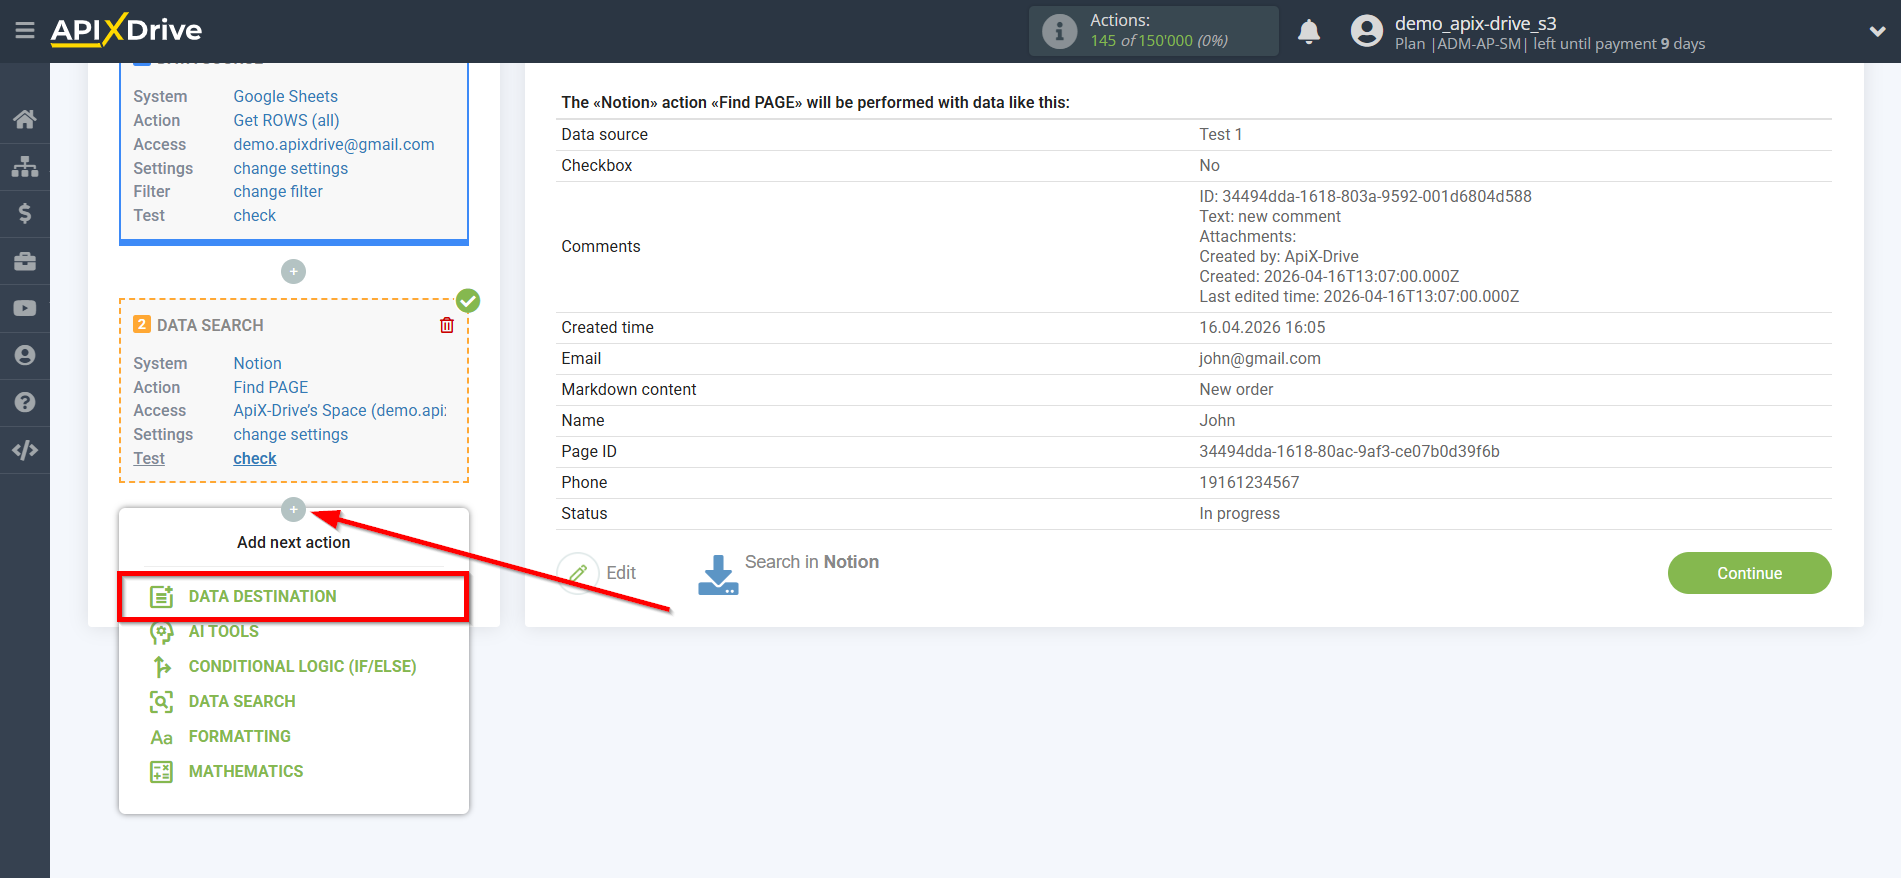Click the Phone value 19161234567
1901x878 pixels.
pyautogui.click(x=1249, y=482)
